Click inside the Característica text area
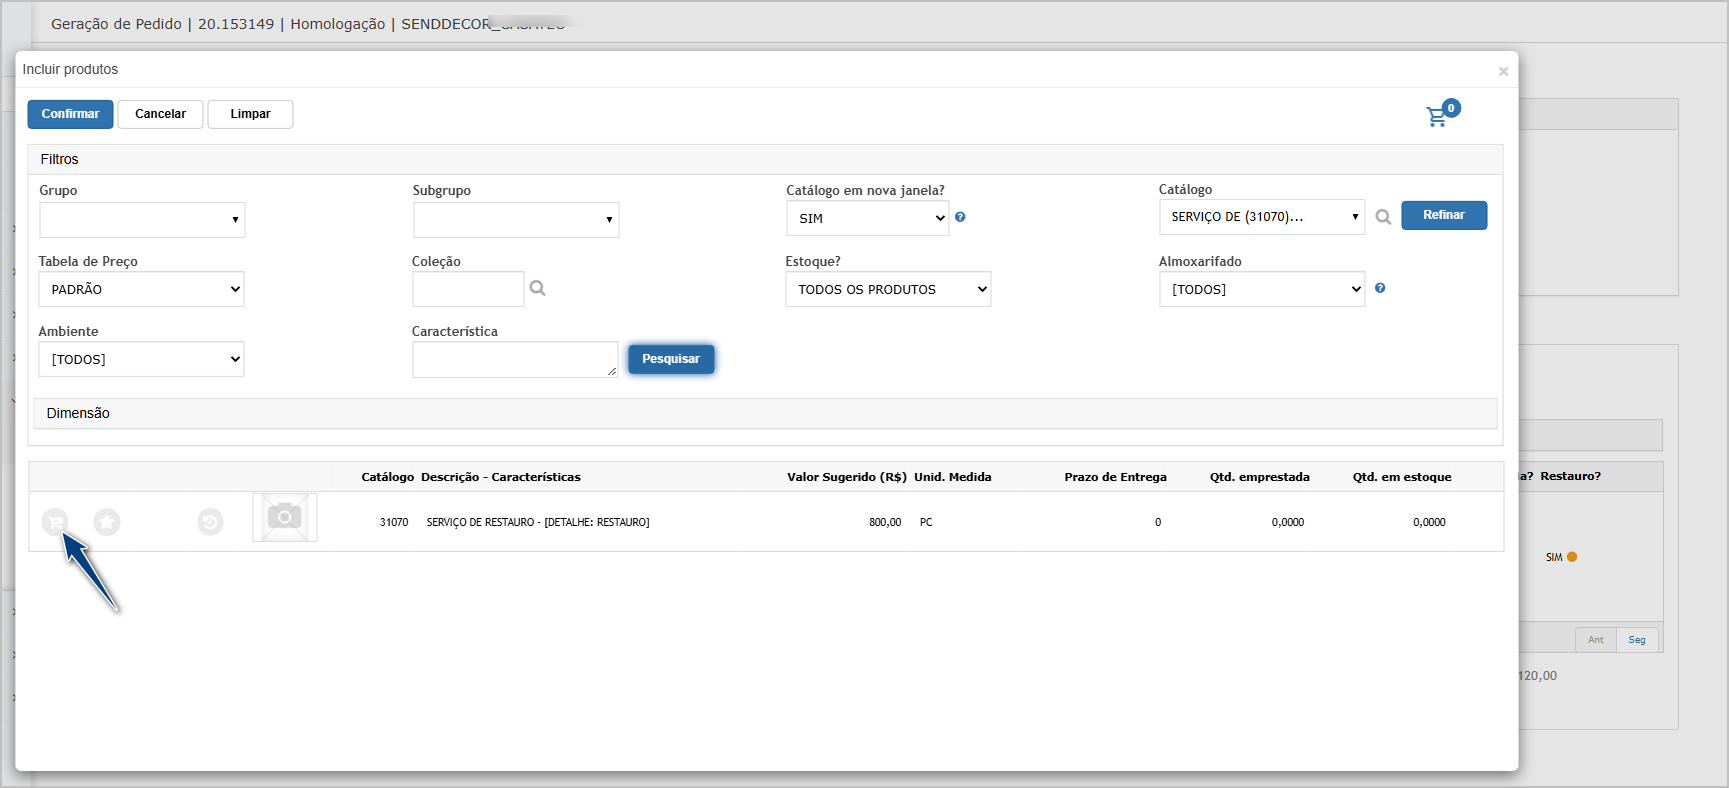The width and height of the screenshot is (1729, 788). (515, 360)
